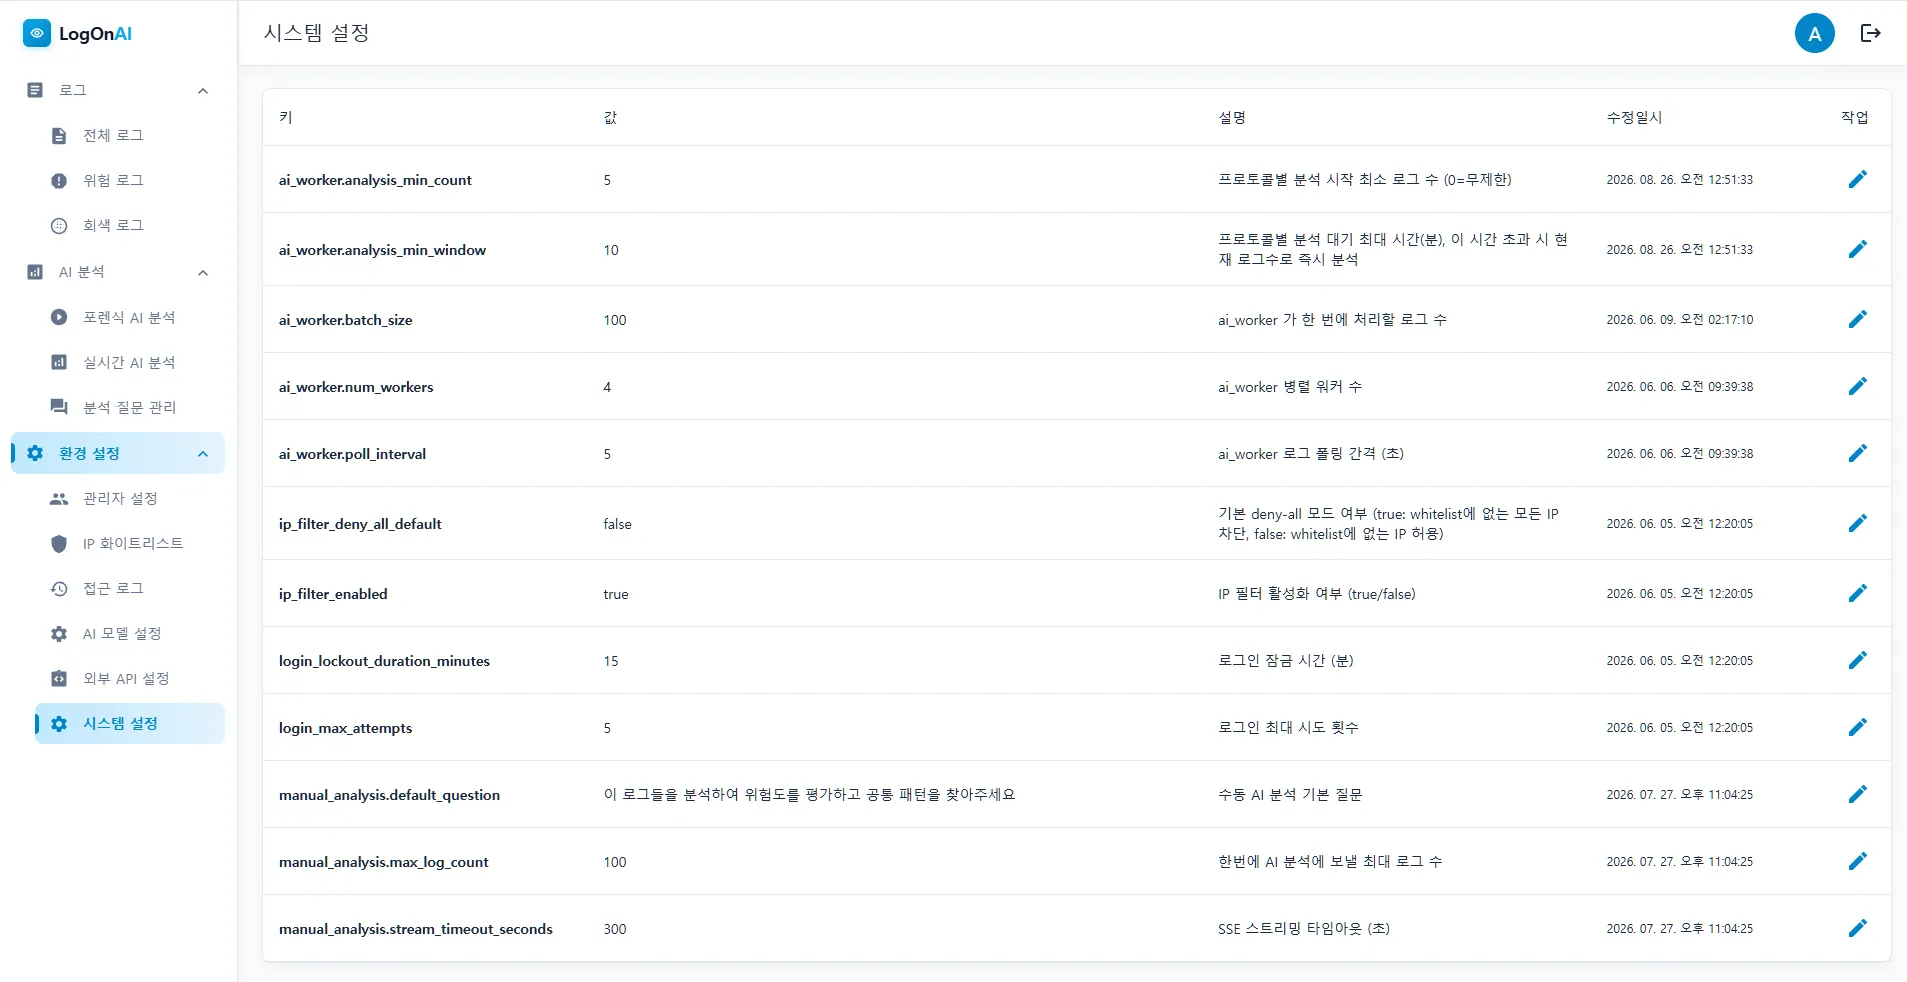Edit the ai_worker.analysis_min_window row

pos(1857,249)
